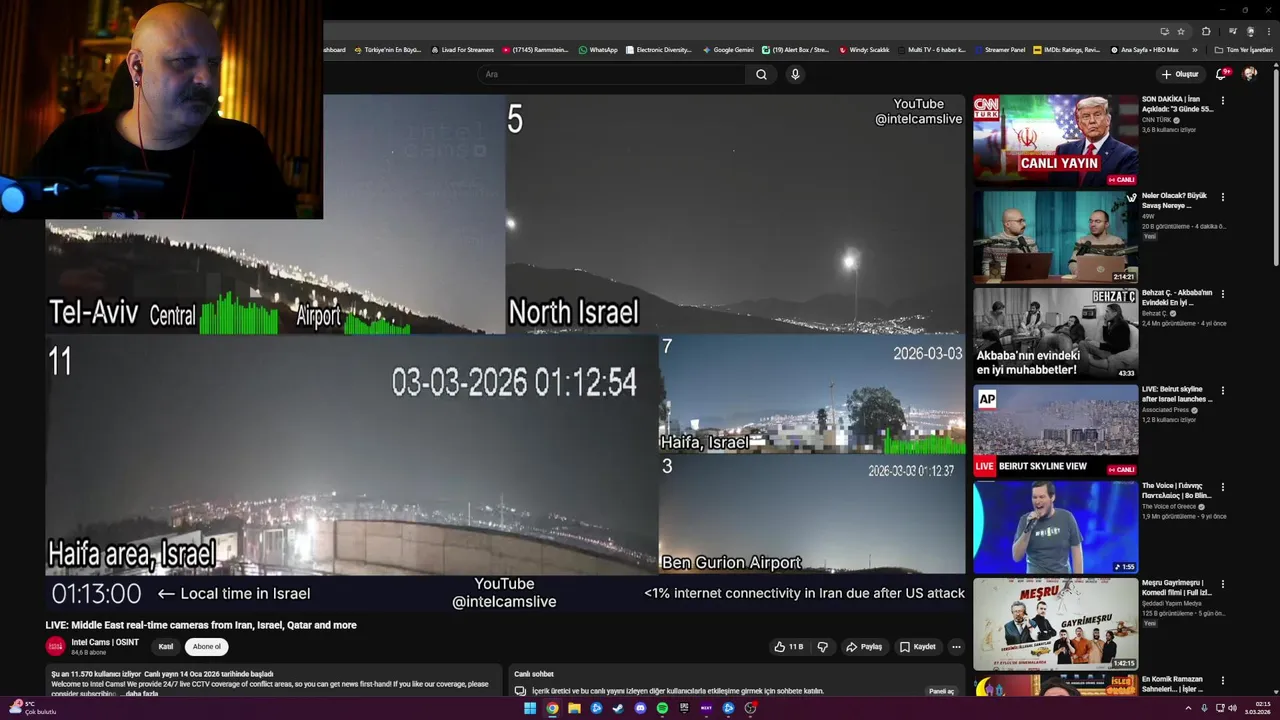The height and width of the screenshot is (720, 1280).
Task: Open Intel Cams | OSINT channel name
Action: point(105,642)
